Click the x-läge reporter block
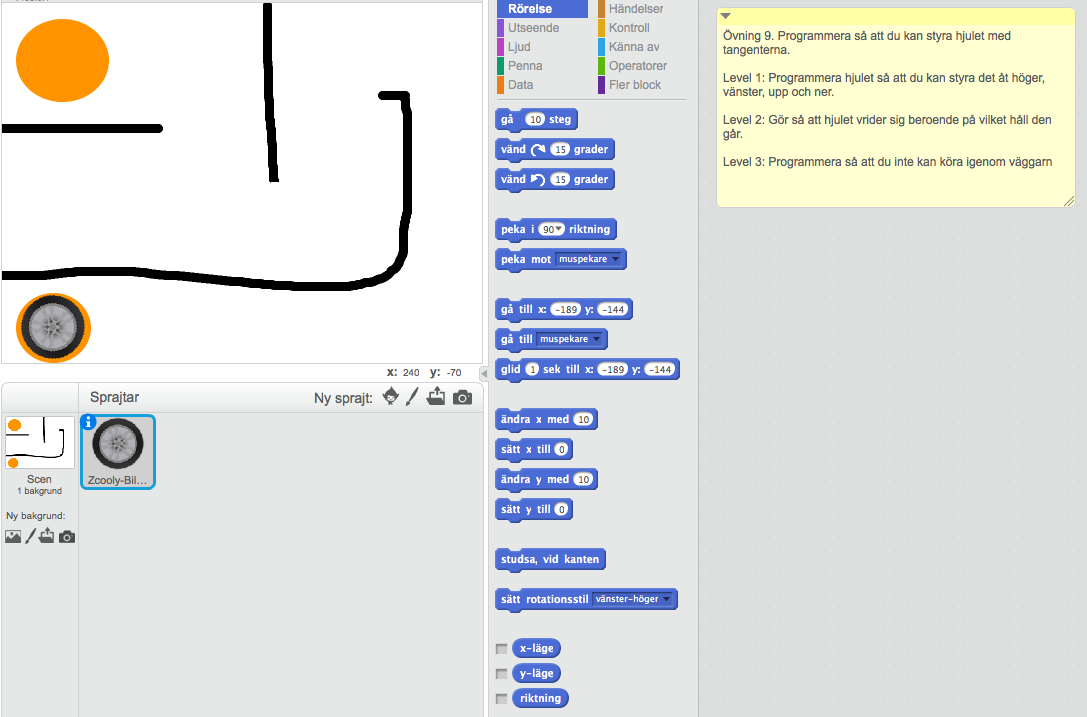This screenshot has height=717, width=1087. [x=537, y=648]
